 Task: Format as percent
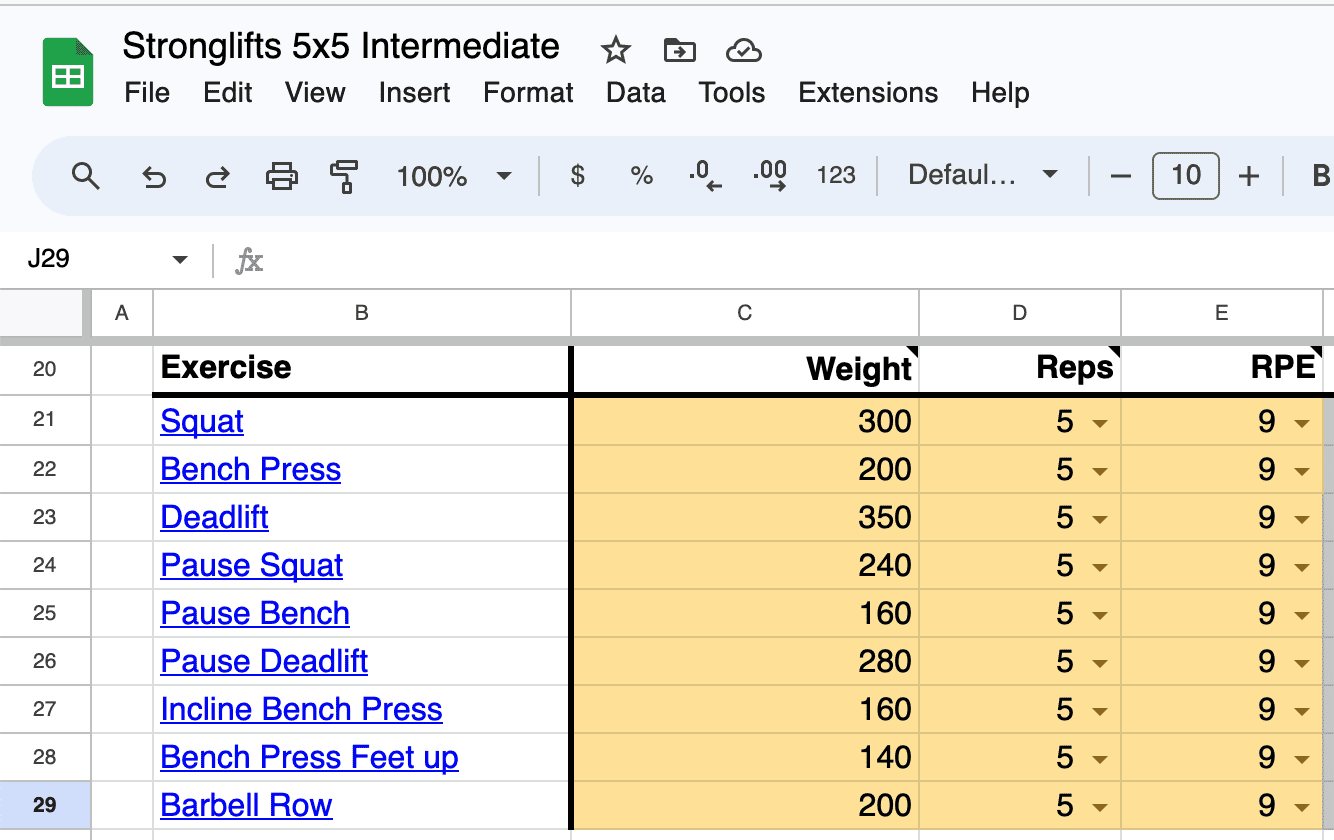coord(641,177)
